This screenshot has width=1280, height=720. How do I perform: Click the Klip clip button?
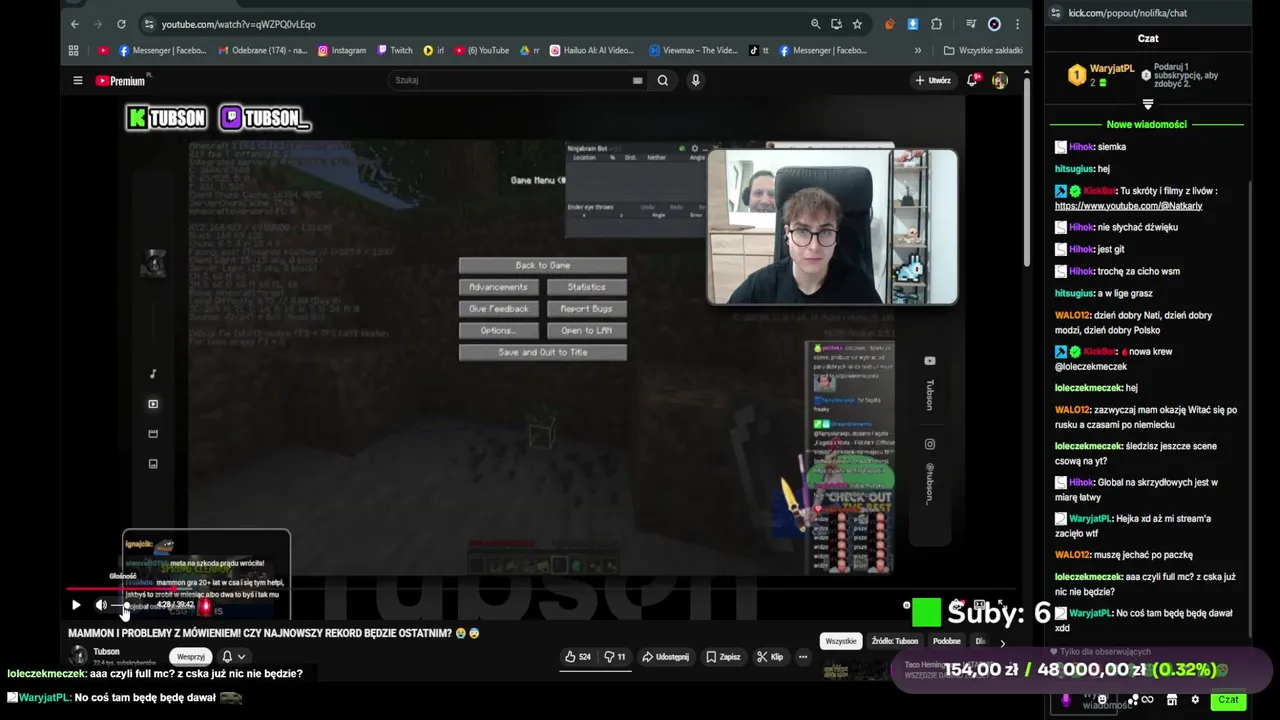click(x=770, y=657)
